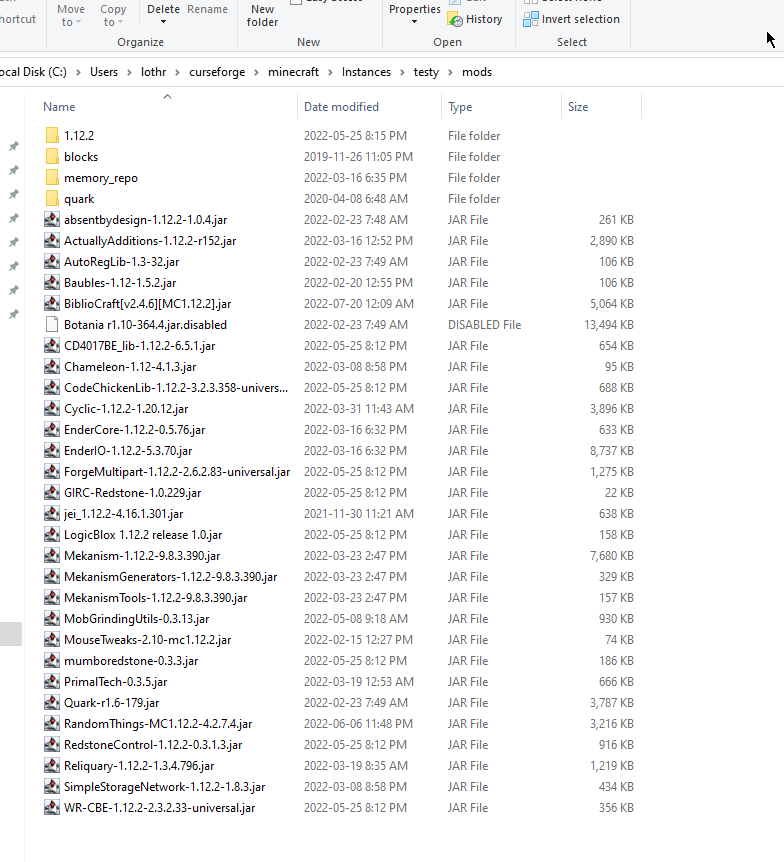The height and width of the screenshot is (862, 784).
Task: Expand breadcrumb chevron after Instances
Action: click(x=402, y=72)
